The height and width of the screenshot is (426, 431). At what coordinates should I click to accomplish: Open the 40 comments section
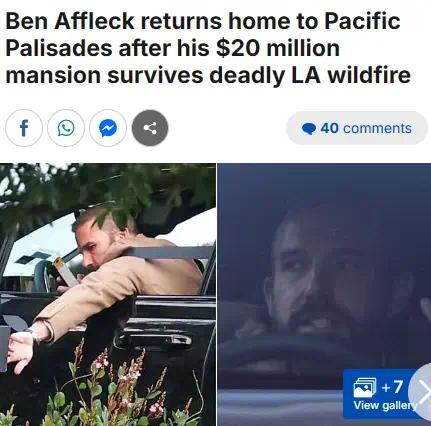pyautogui.click(x=357, y=128)
